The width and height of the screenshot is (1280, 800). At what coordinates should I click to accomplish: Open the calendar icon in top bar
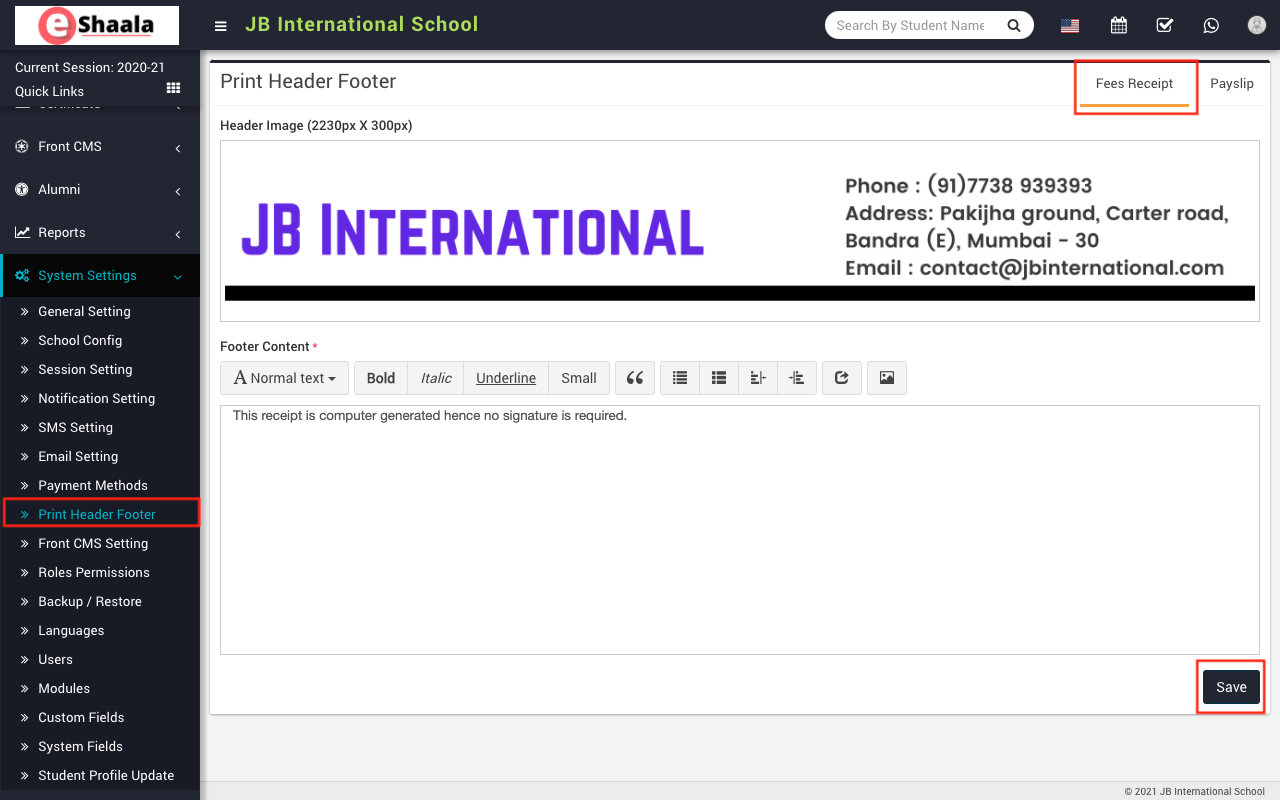[1118, 26]
